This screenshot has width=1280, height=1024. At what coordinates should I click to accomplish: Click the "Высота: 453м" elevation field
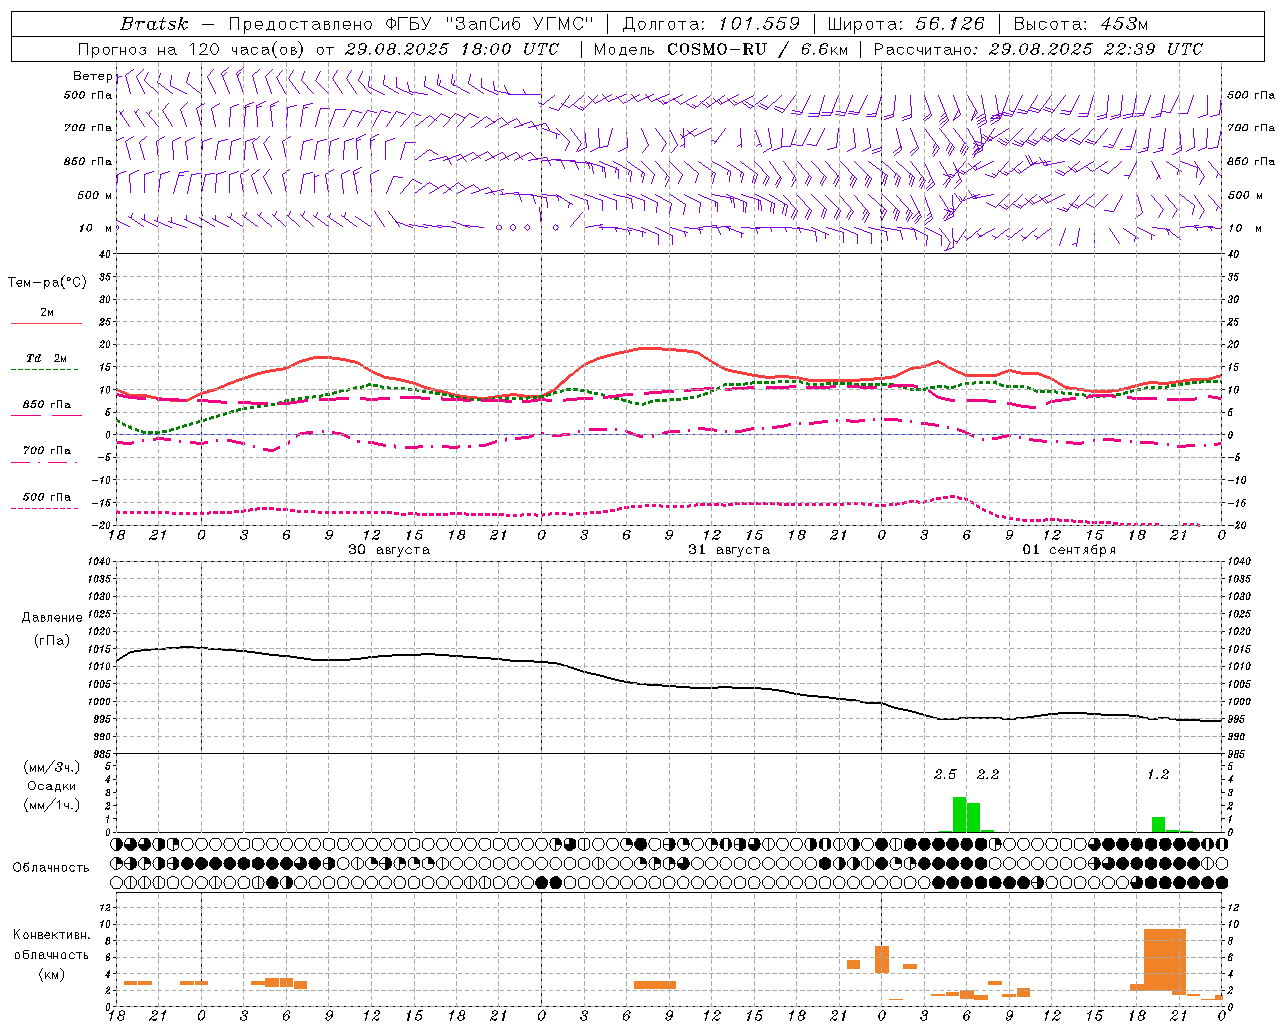pos(1081,24)
